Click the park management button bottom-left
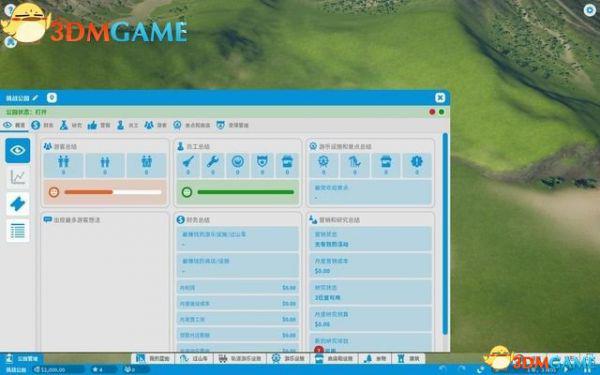Image resolution: width=600 pixels, height=375 pixels. click(x=22, y=359)
